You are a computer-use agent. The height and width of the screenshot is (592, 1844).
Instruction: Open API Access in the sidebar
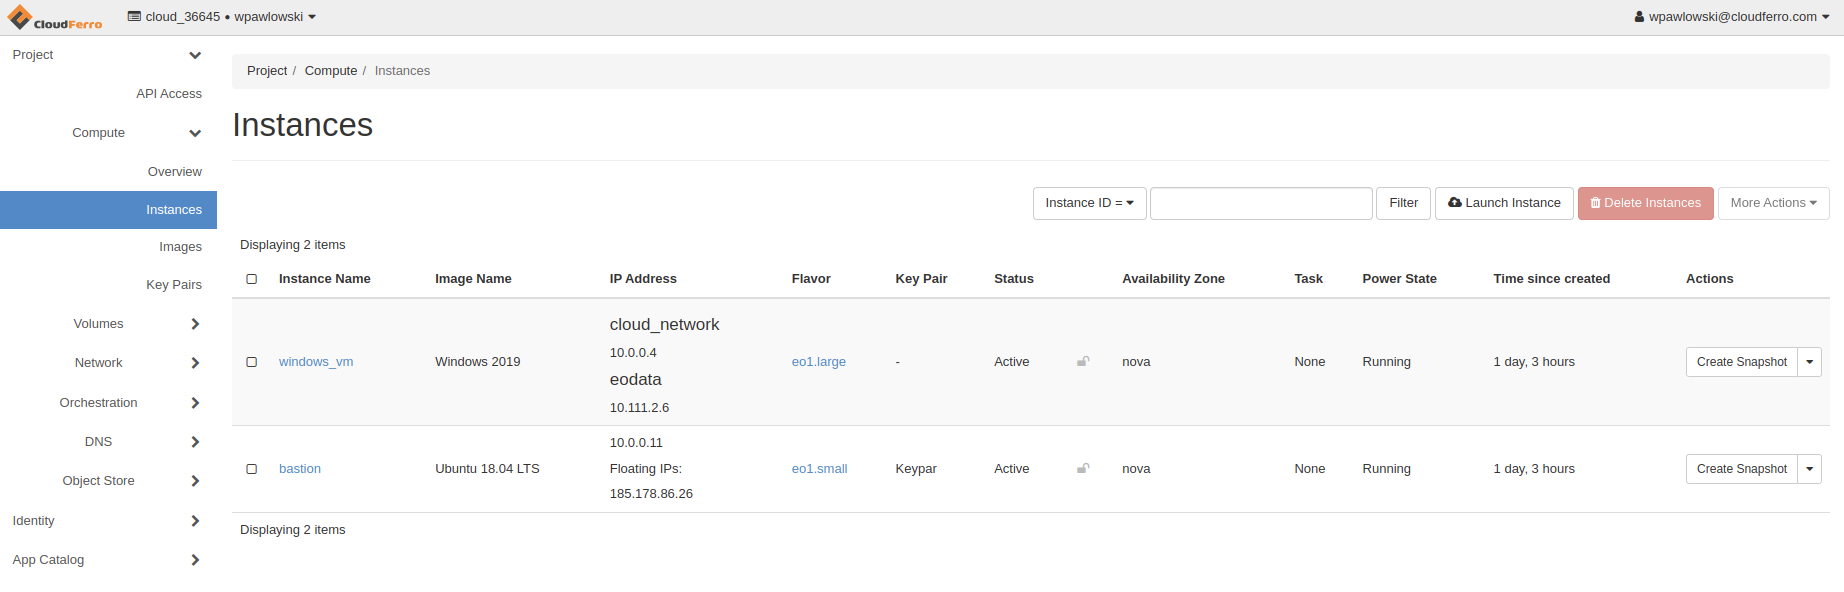[169, 94]
